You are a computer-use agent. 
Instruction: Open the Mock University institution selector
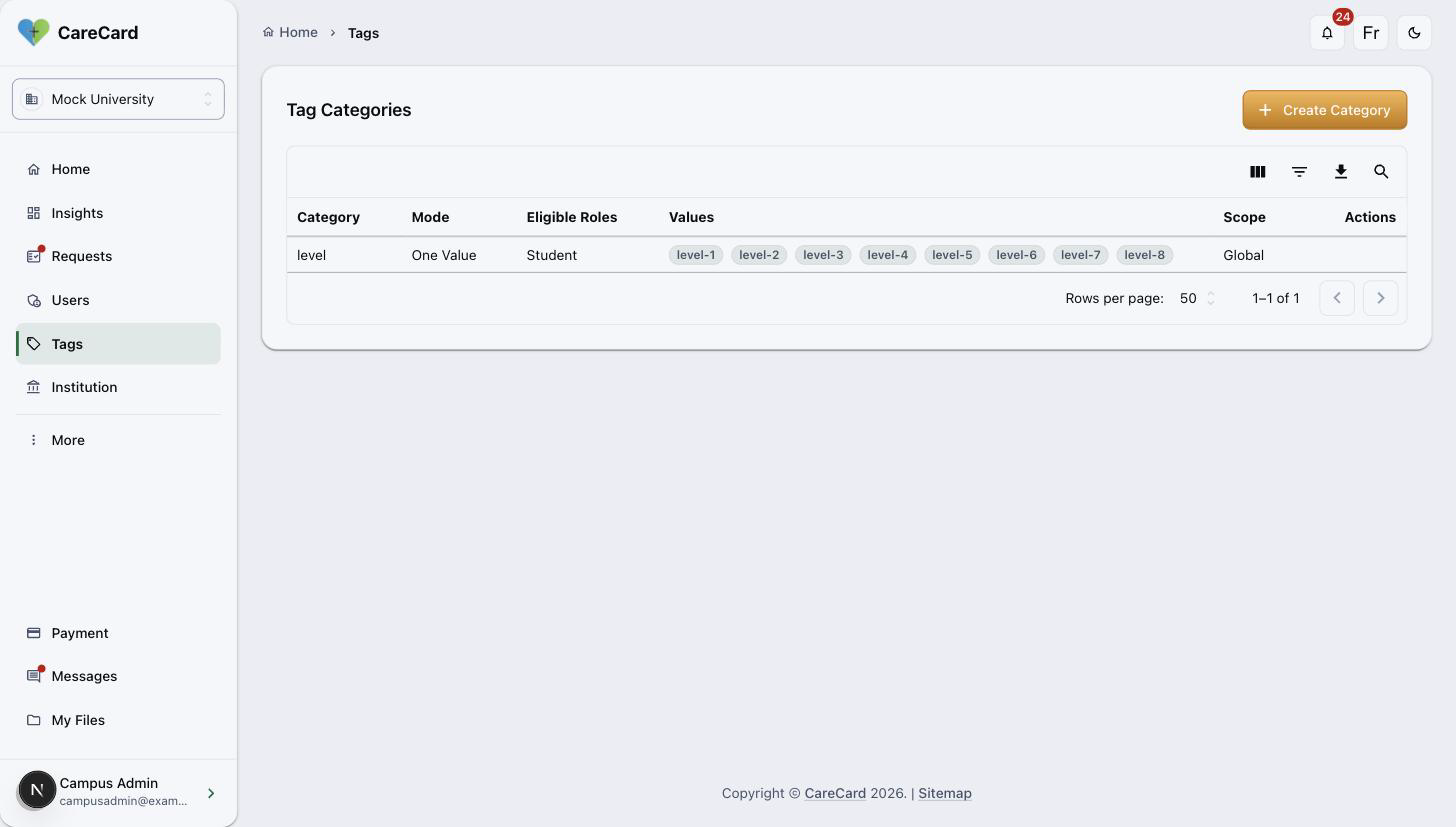point(118,99)
